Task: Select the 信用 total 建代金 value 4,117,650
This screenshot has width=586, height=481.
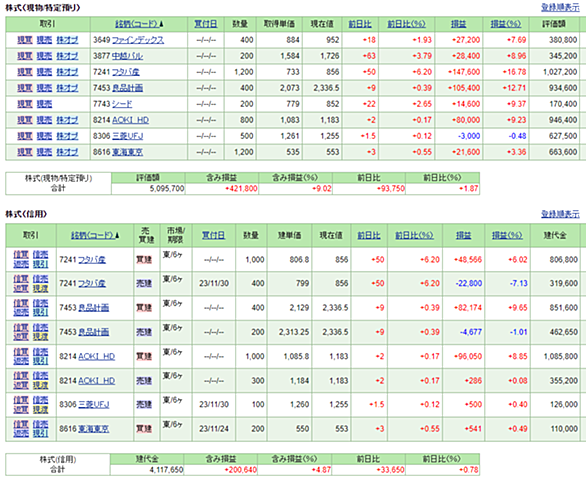Action: tap(166, 470)
